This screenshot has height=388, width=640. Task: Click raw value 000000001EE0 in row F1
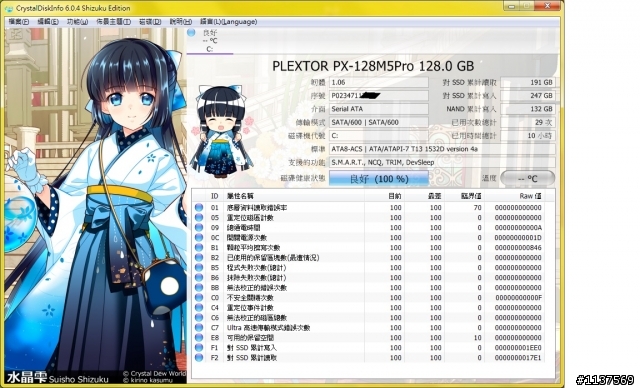click(518, 348)
